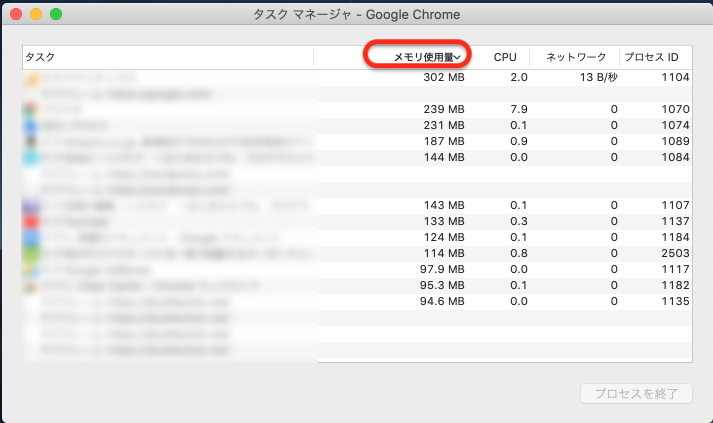Select the row using 231 MB
Screen dimensions: 713x423
357,125
